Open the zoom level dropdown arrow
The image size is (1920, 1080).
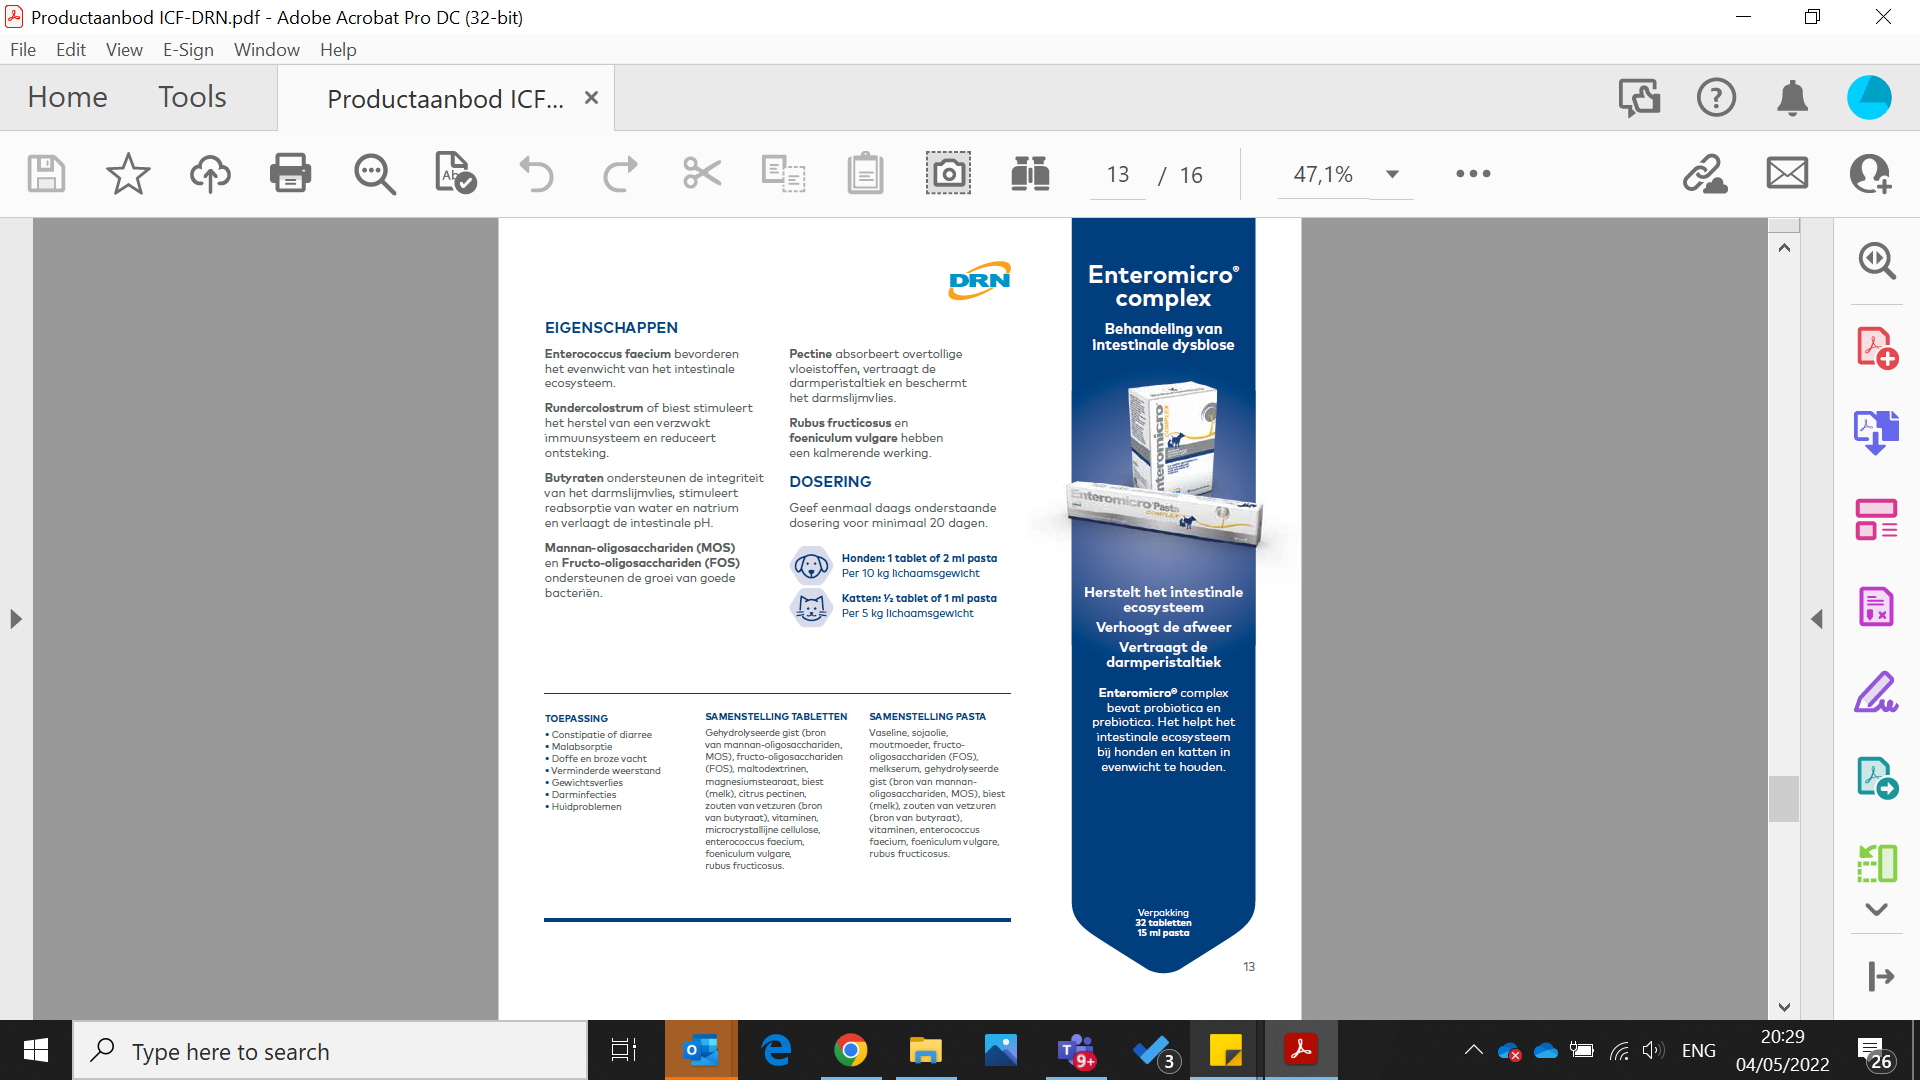tap(1392, 174)
